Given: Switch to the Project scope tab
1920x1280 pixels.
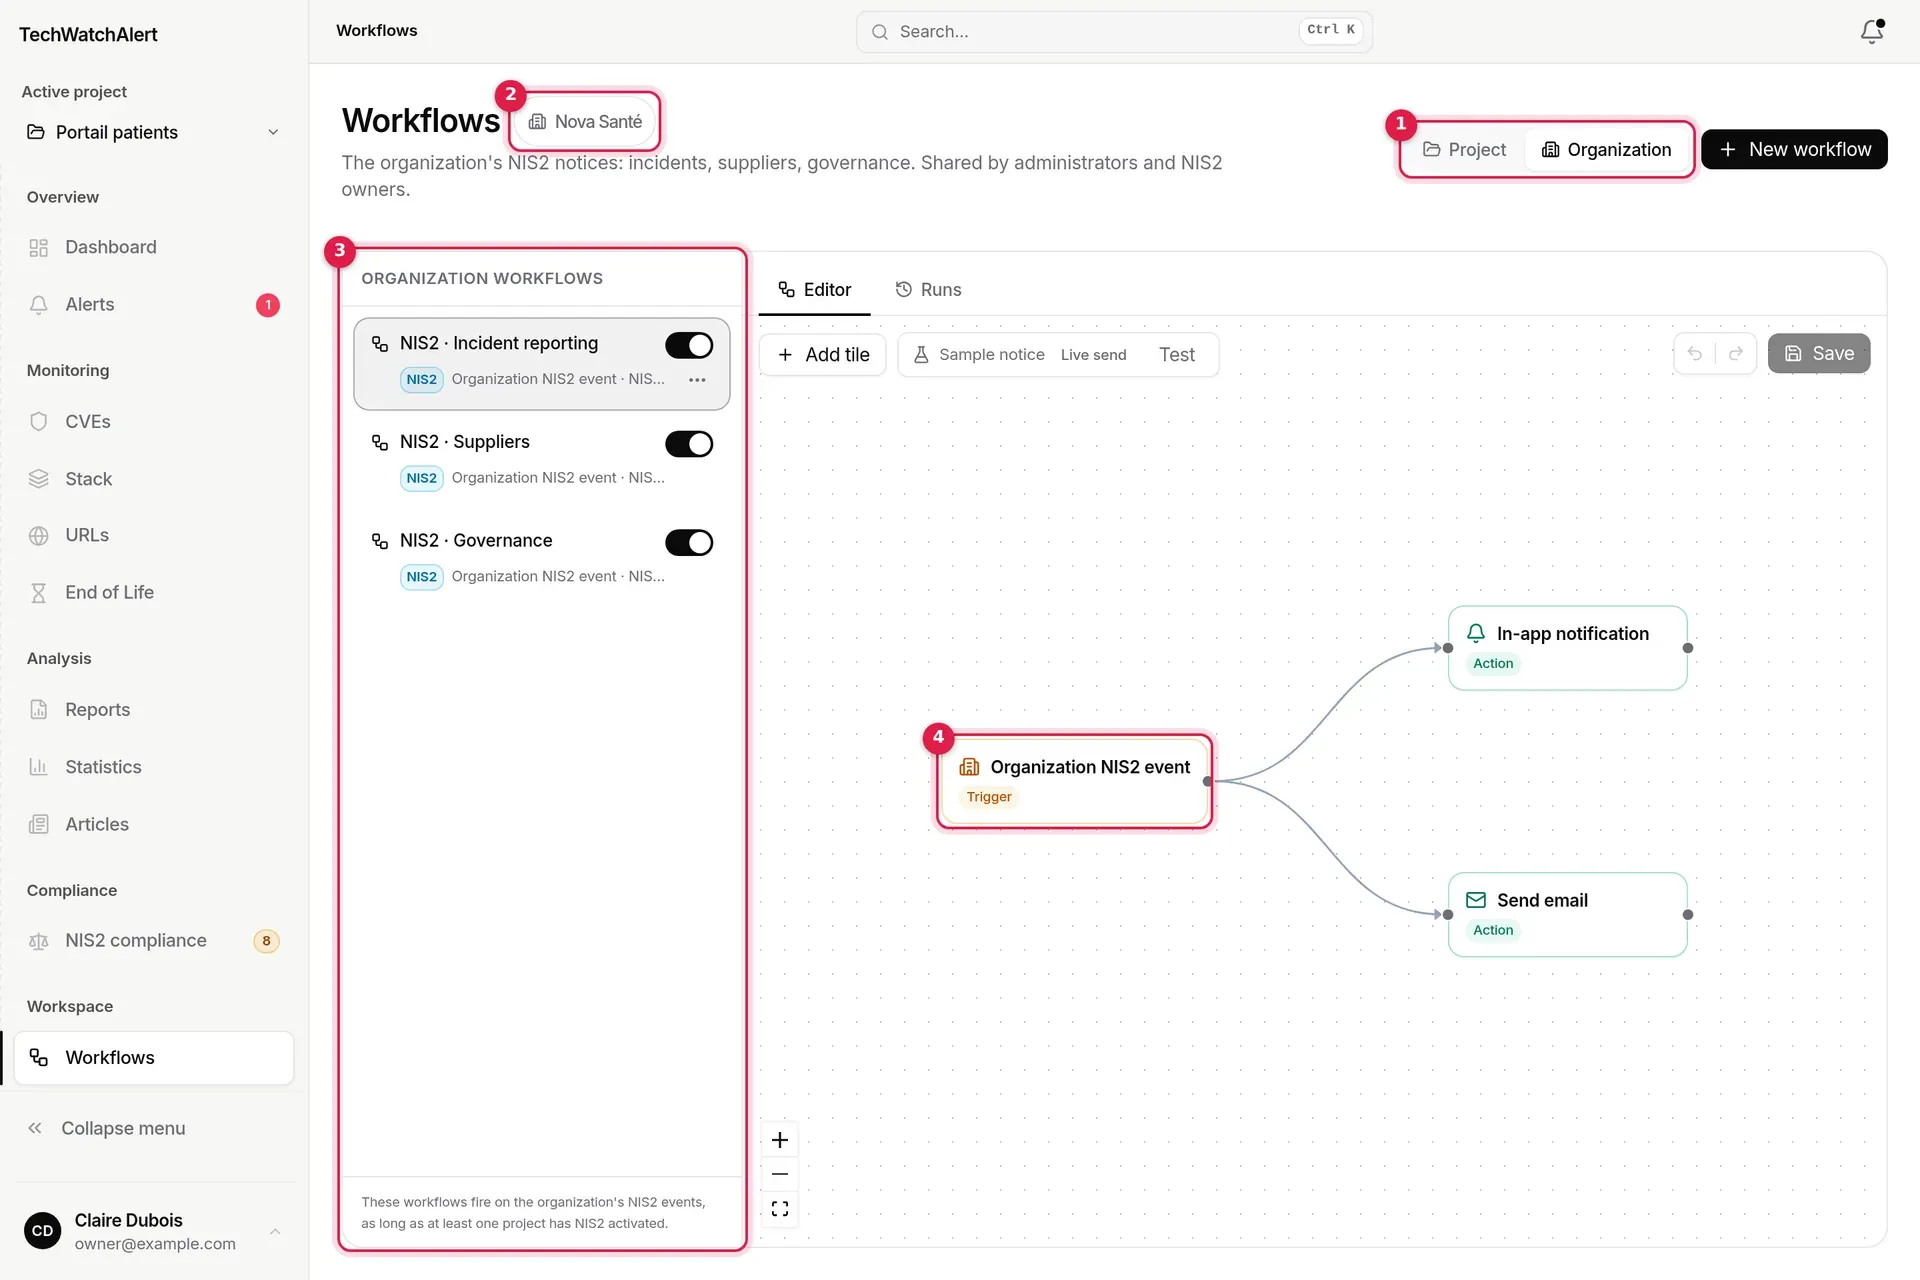Looking at the screenshot, I should (x=1464, y=150).
